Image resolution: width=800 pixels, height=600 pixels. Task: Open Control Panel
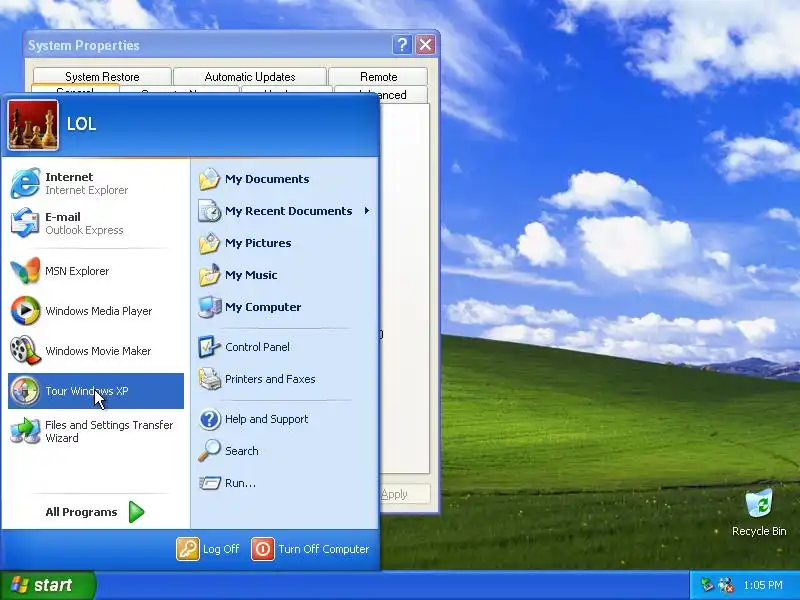click(x=286, y=347)
